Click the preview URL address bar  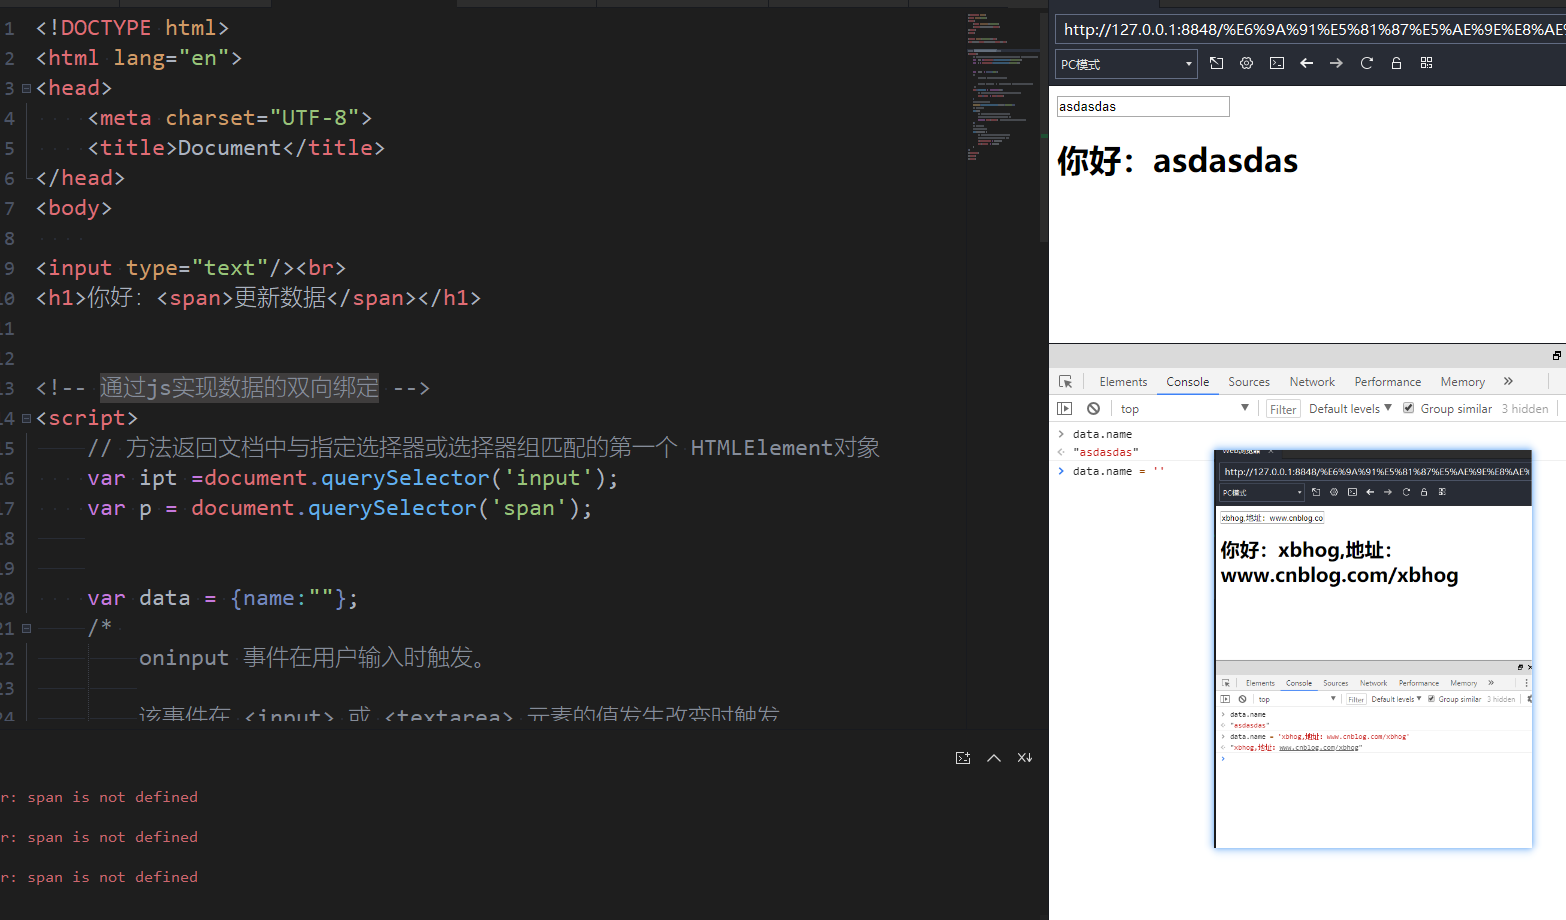click(x=1311, y=29)
